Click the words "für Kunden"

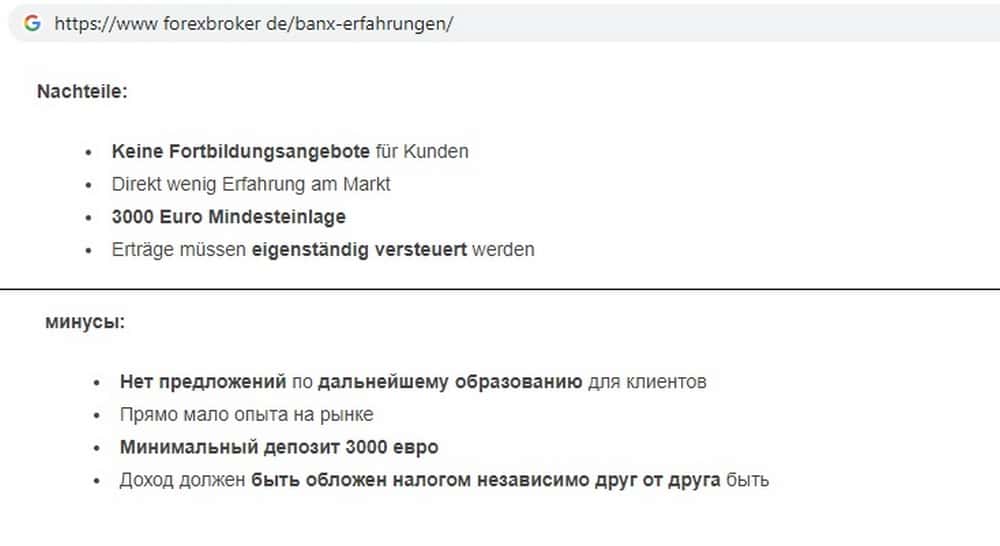pos(422,152)
